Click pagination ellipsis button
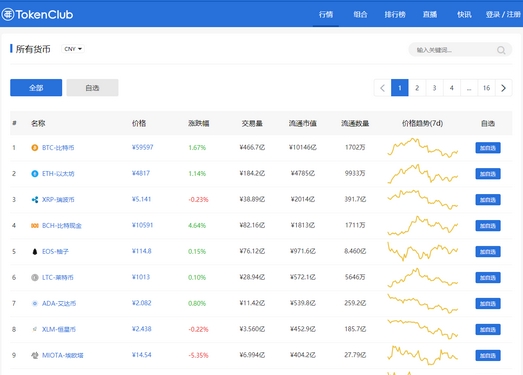 (469, 88)
